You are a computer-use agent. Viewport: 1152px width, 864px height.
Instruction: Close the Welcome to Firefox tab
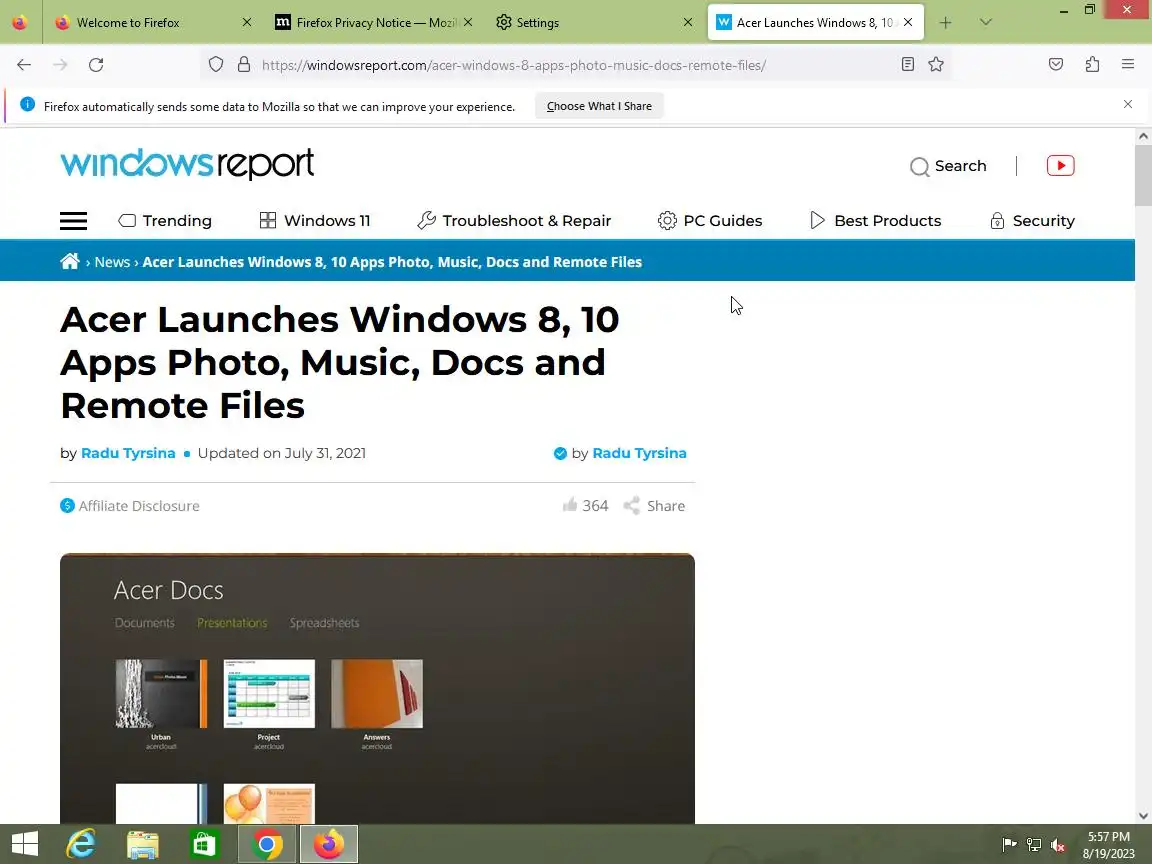(x=247, y=23)
